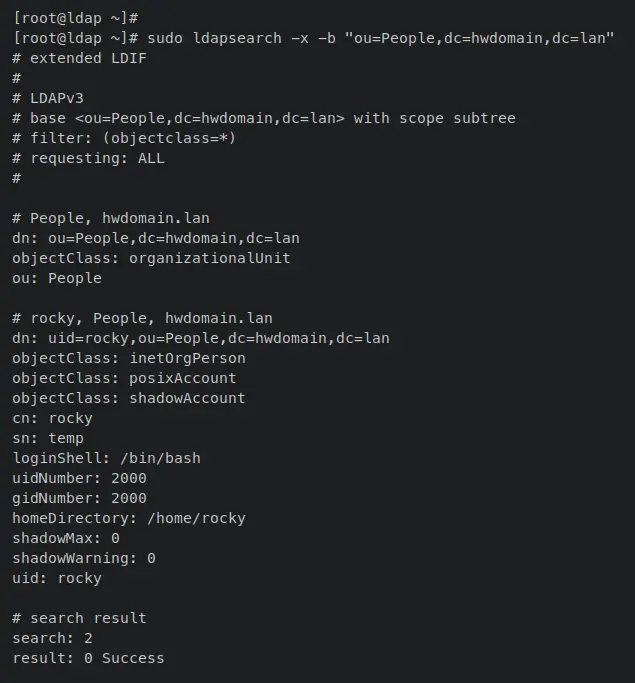Click the homeDirectory /home/rocky line

tap(129, 518)
